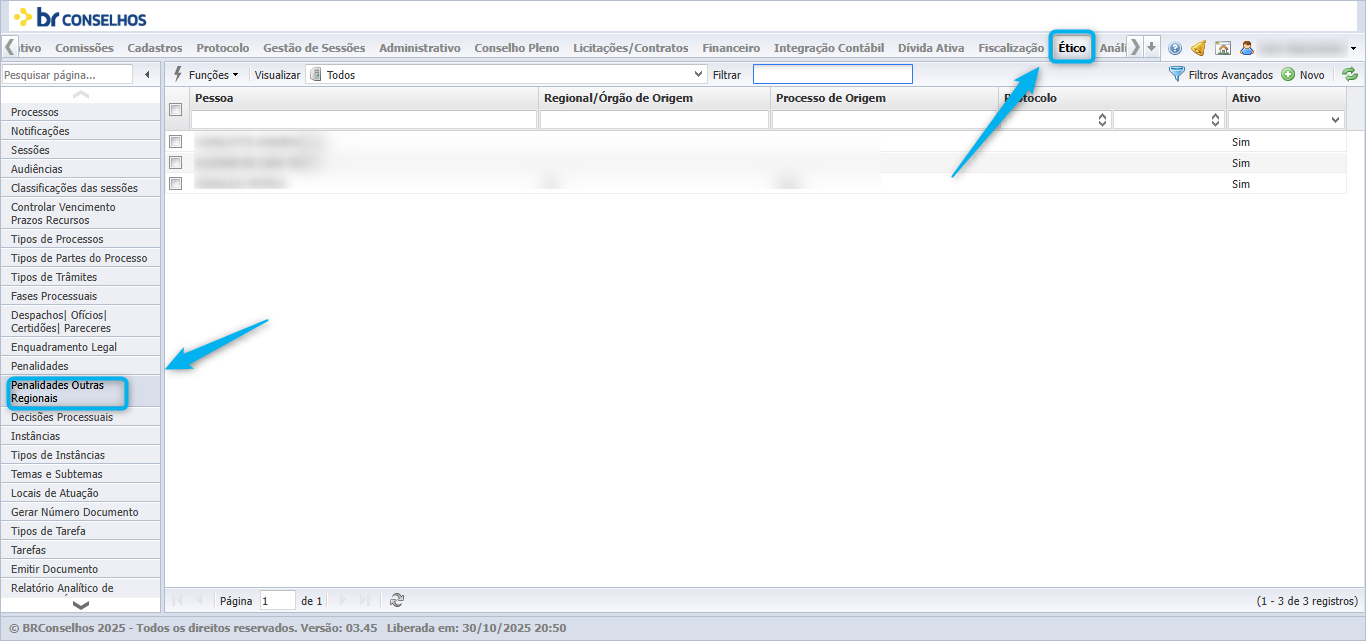Viewport: 1366px width, 641px height.
Task: Tick the select-all checkbox in the grid header
Action: coord(176,109)
